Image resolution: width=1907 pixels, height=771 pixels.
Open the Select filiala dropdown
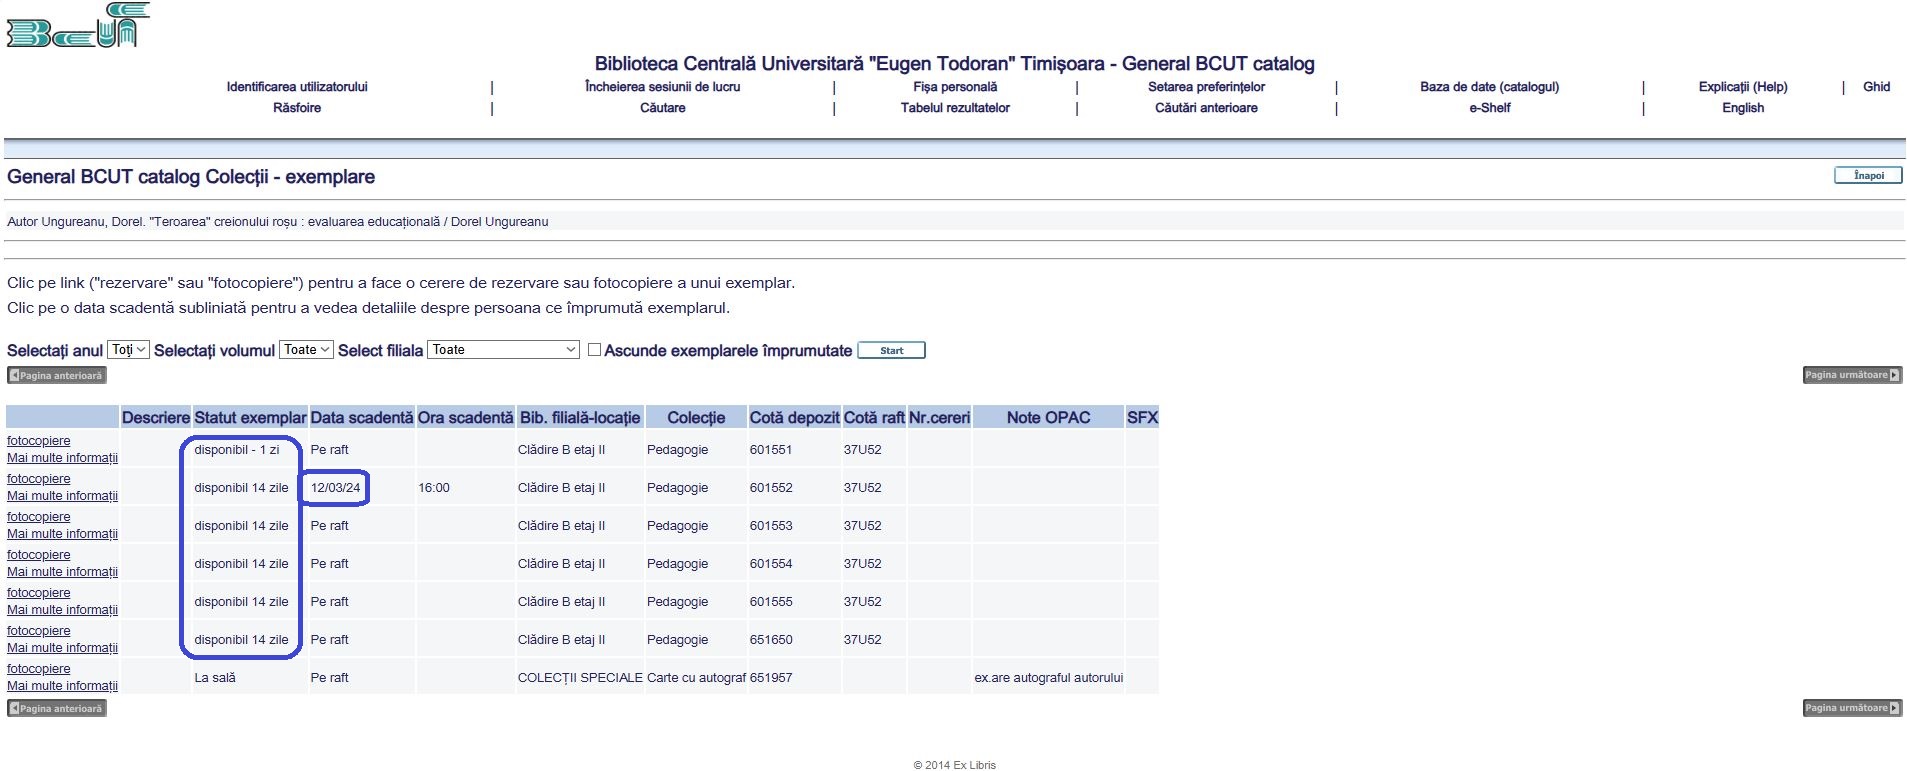pos(504,350)
